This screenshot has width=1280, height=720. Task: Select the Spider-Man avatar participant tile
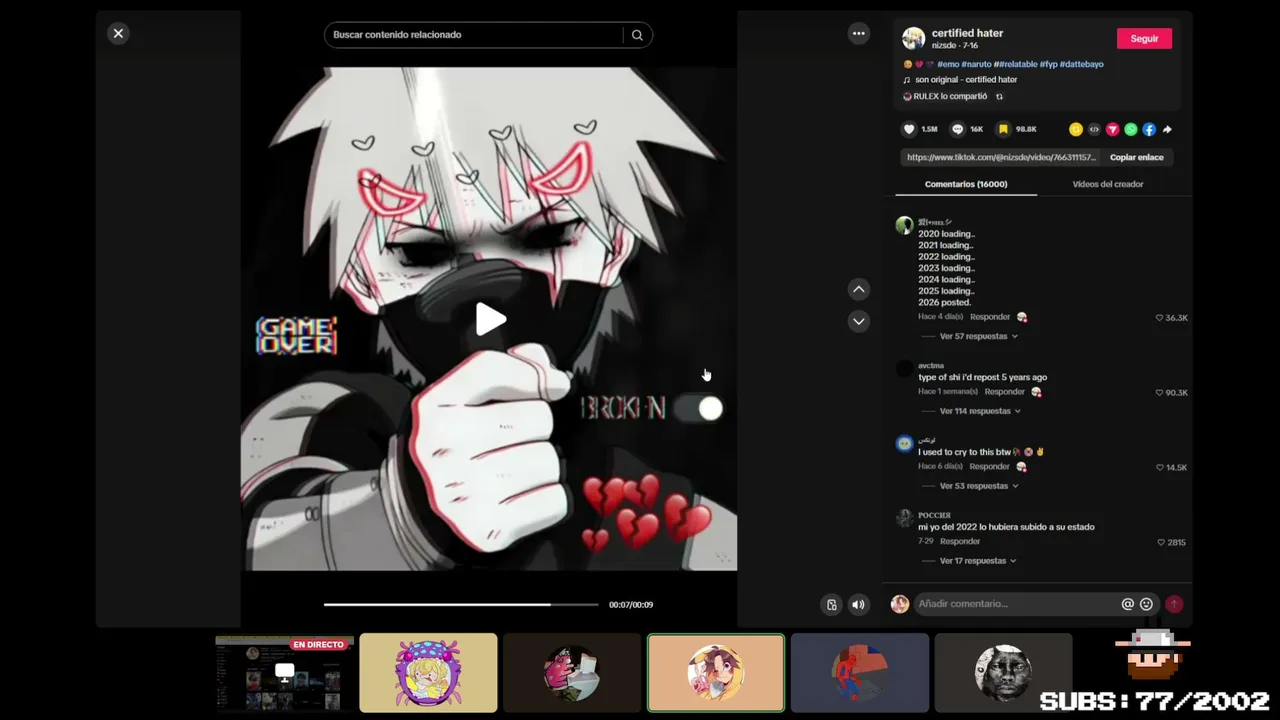click(860, 673)
